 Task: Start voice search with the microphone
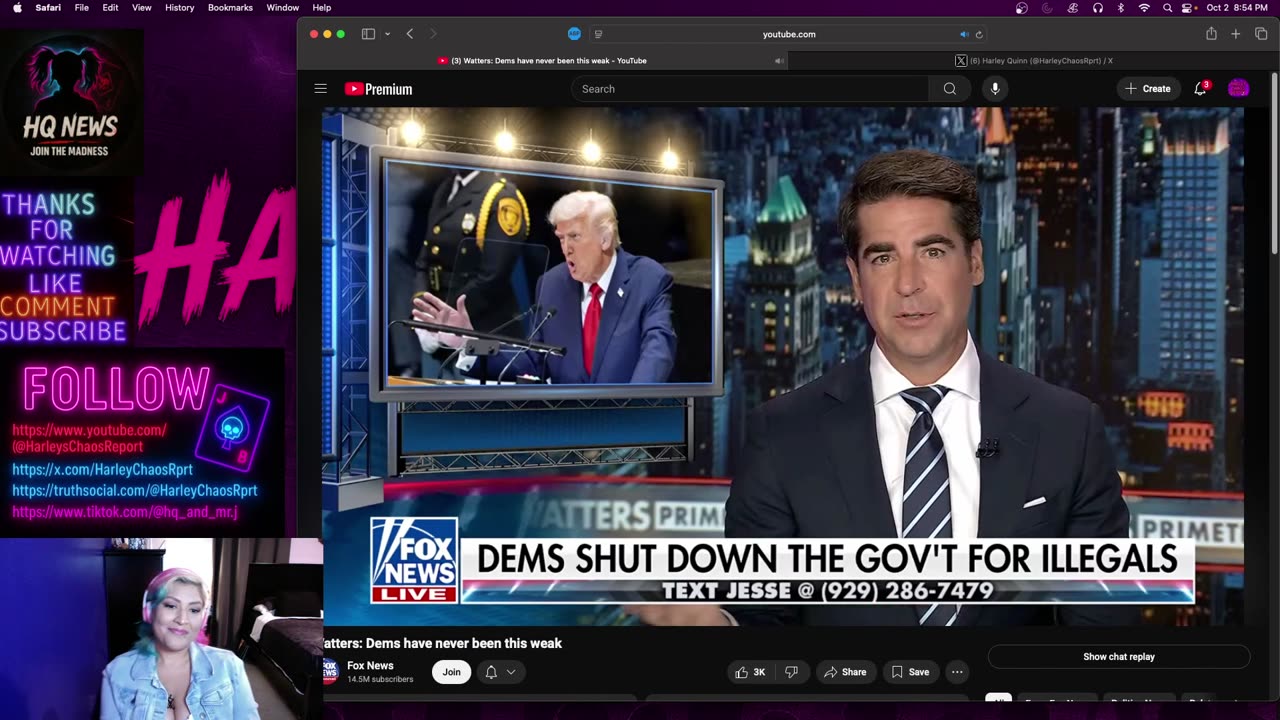click(x=994, y=89)
